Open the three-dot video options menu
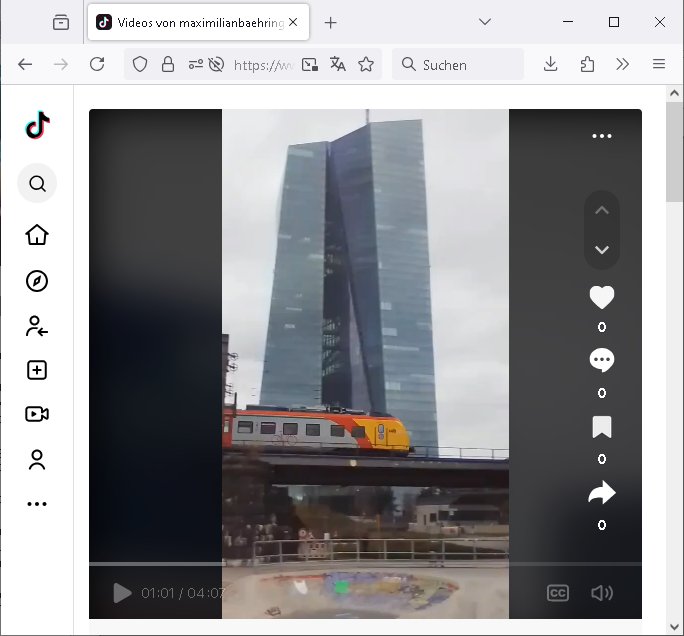 point(601,136)
